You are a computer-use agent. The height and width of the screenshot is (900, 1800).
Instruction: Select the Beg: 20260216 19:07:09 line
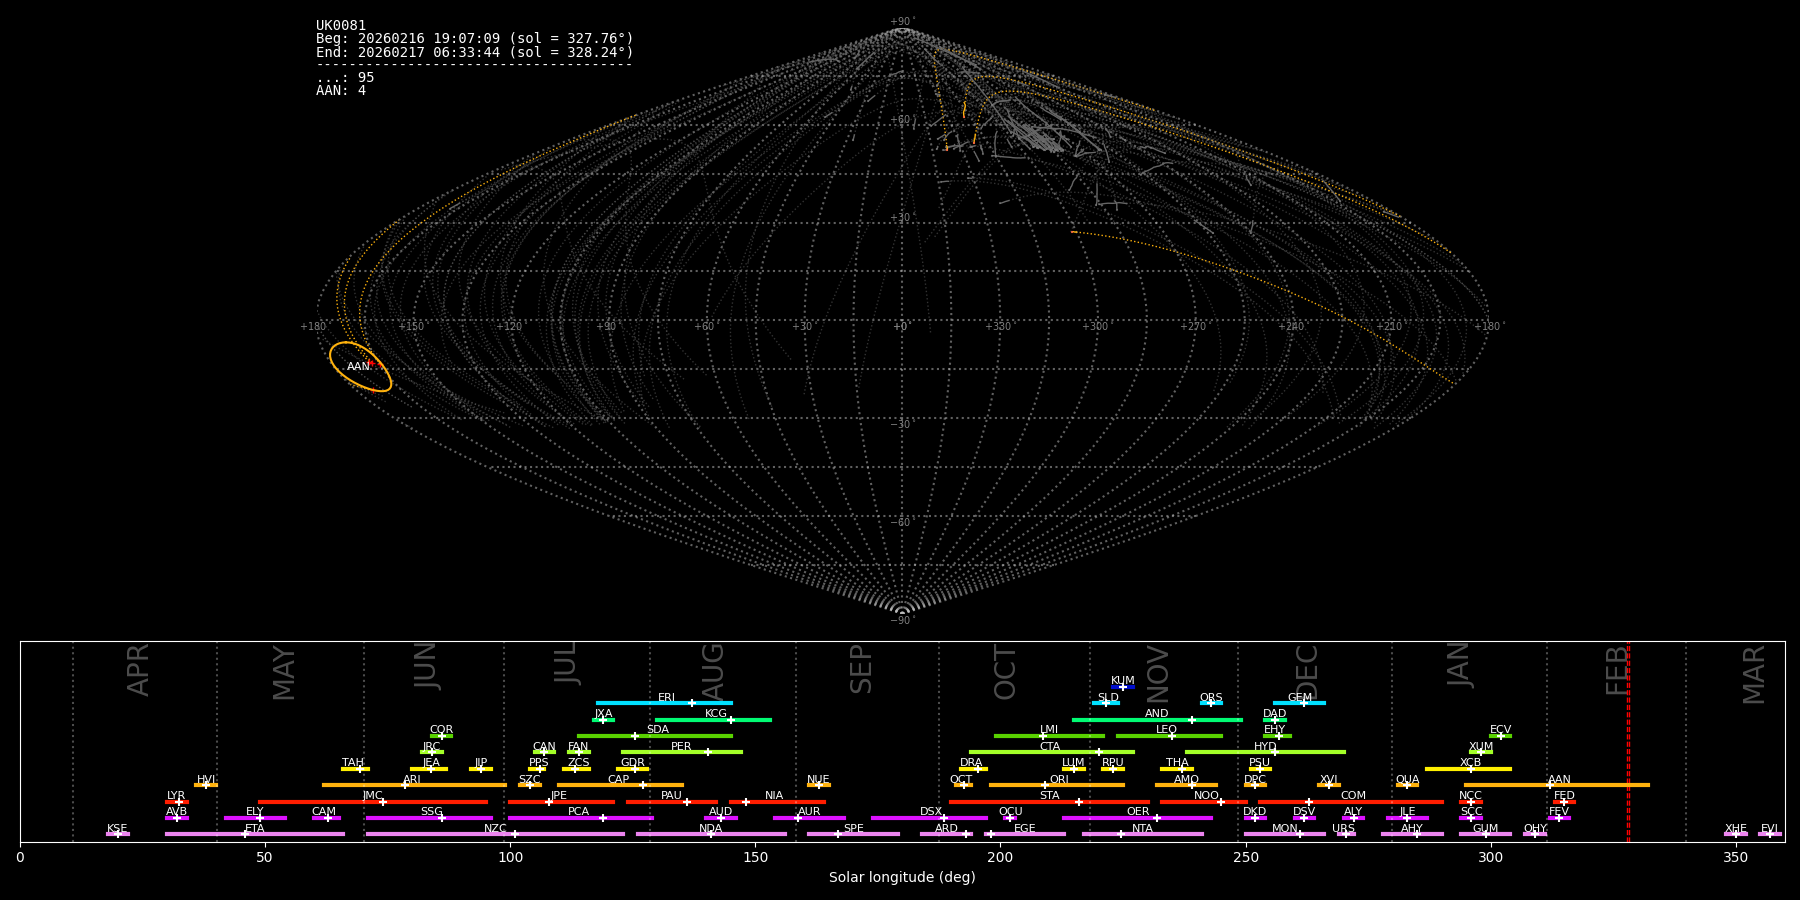coord(475,39)
